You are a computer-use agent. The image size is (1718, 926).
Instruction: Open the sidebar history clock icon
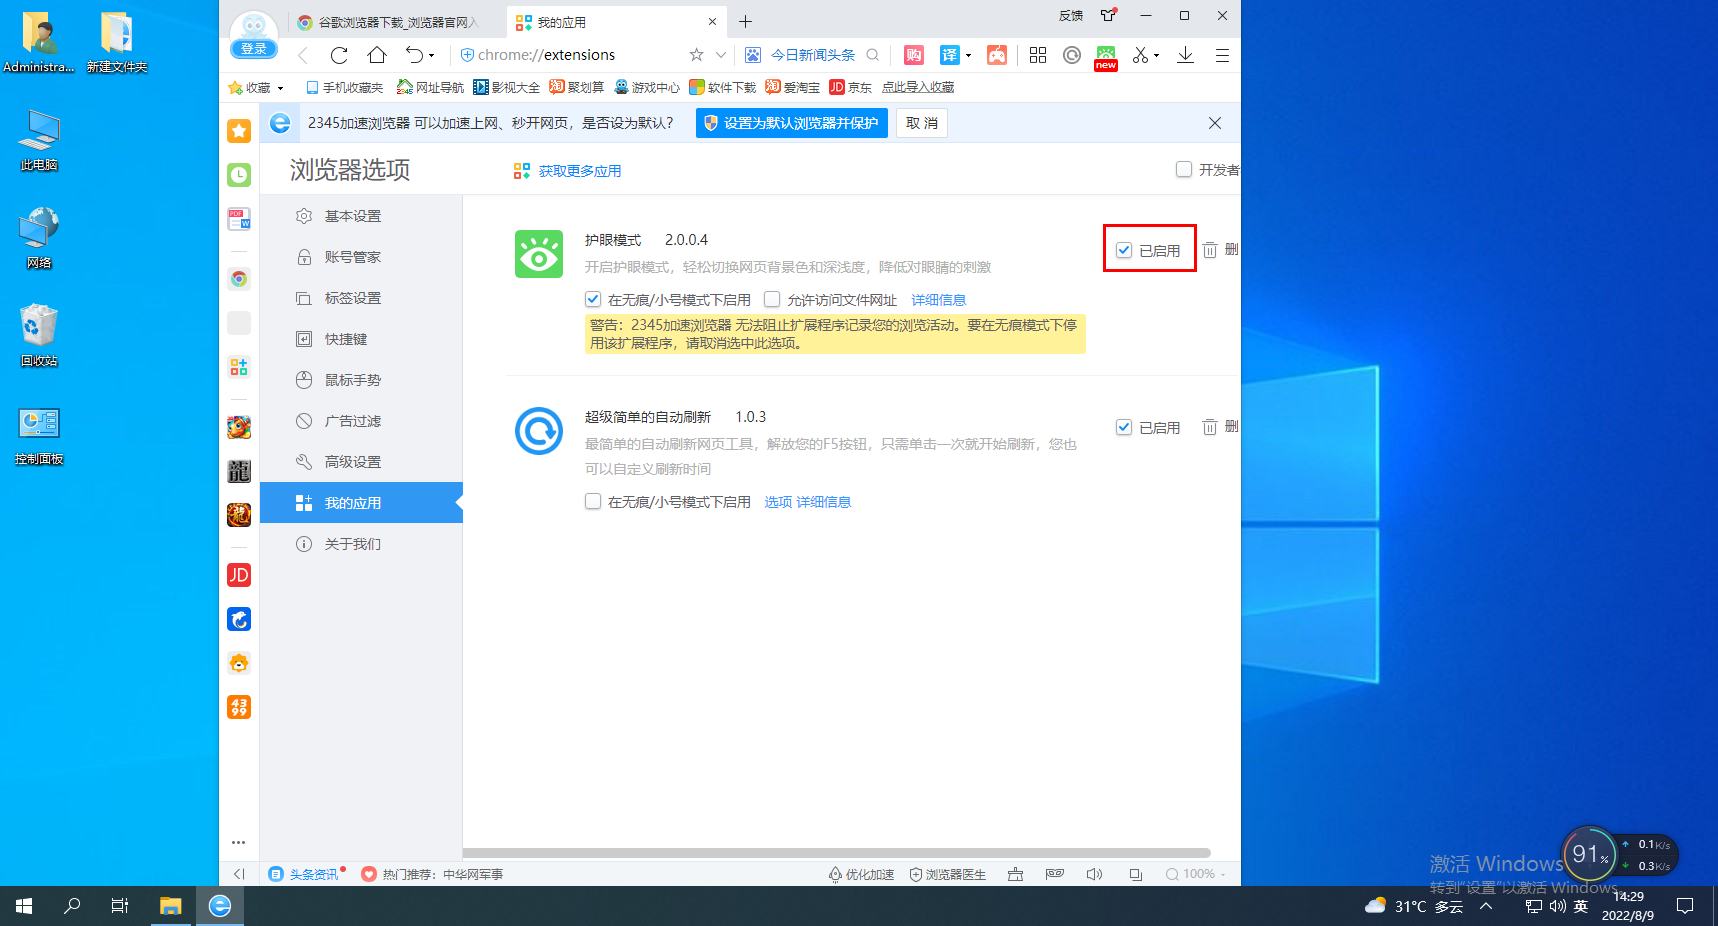(x=239, y=175)
